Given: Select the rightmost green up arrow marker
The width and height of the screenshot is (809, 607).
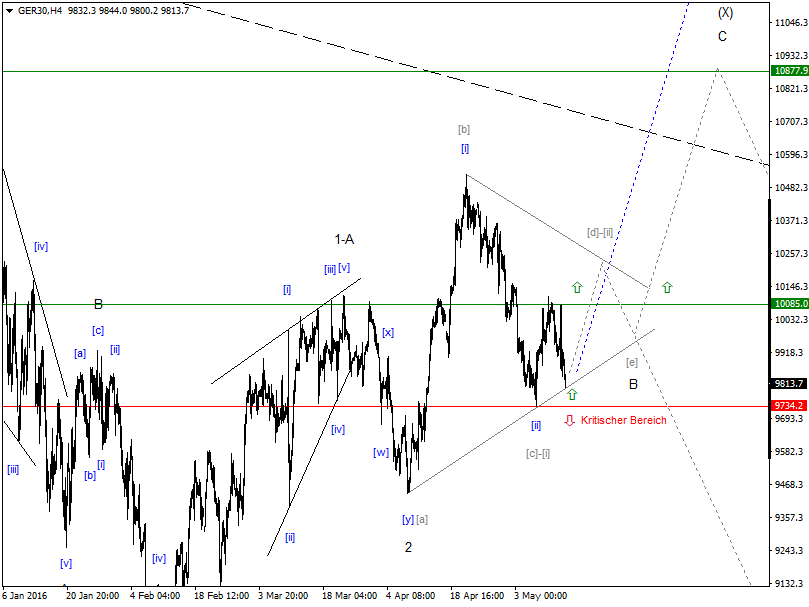Looking at the screenshot, I should 667,288.
